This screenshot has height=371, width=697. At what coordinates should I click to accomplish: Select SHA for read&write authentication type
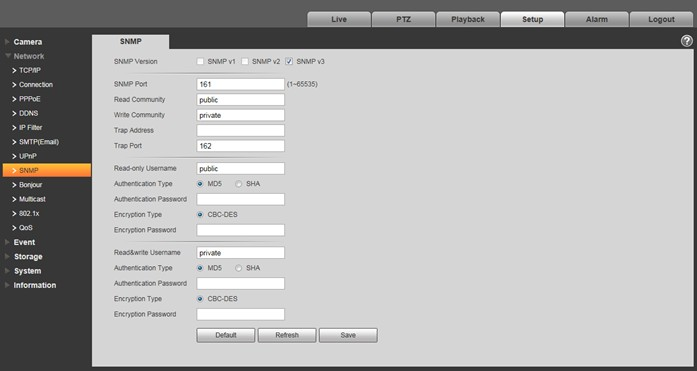239,268
